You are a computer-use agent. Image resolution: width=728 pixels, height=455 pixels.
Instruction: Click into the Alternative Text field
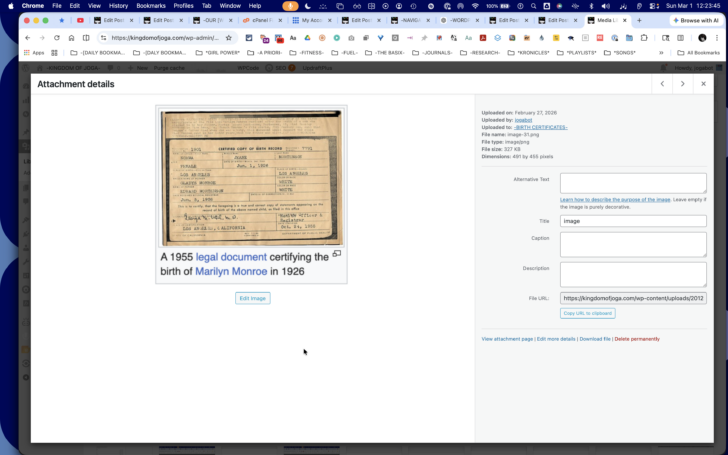pyautogui.click(x=633, y=183)
